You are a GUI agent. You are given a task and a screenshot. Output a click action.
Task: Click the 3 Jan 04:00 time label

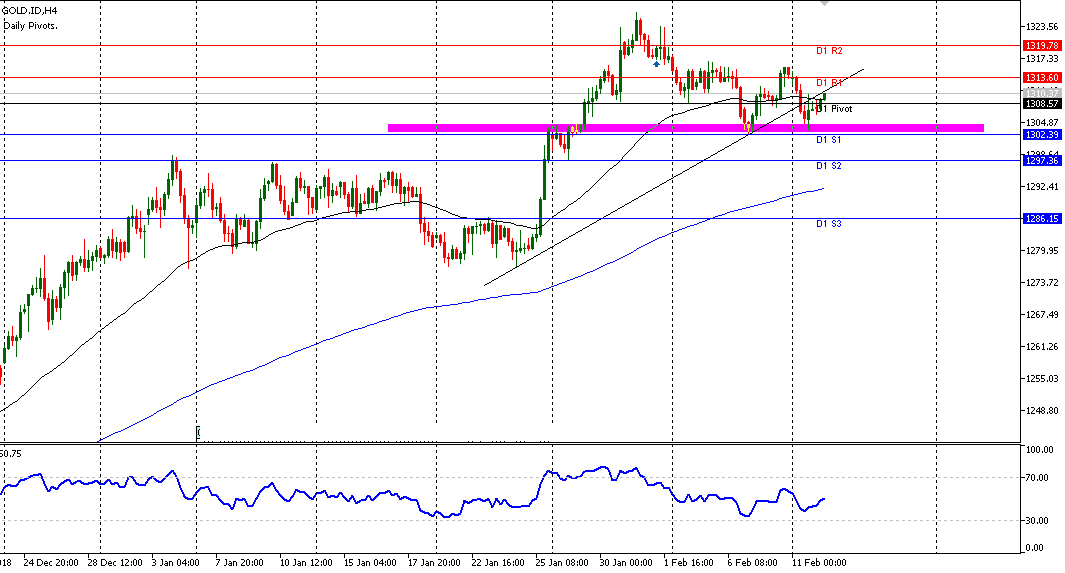coord(174,562)
